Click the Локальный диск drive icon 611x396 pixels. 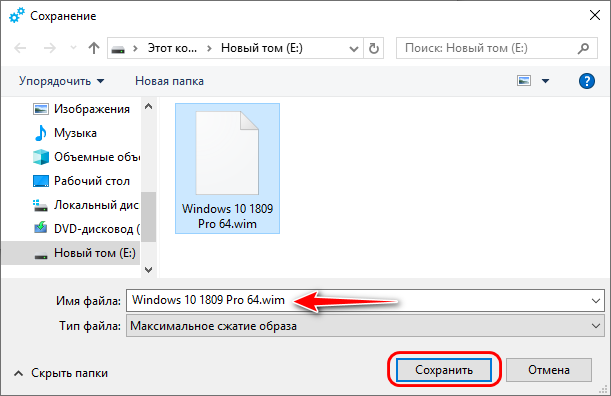tap(40, 205)
